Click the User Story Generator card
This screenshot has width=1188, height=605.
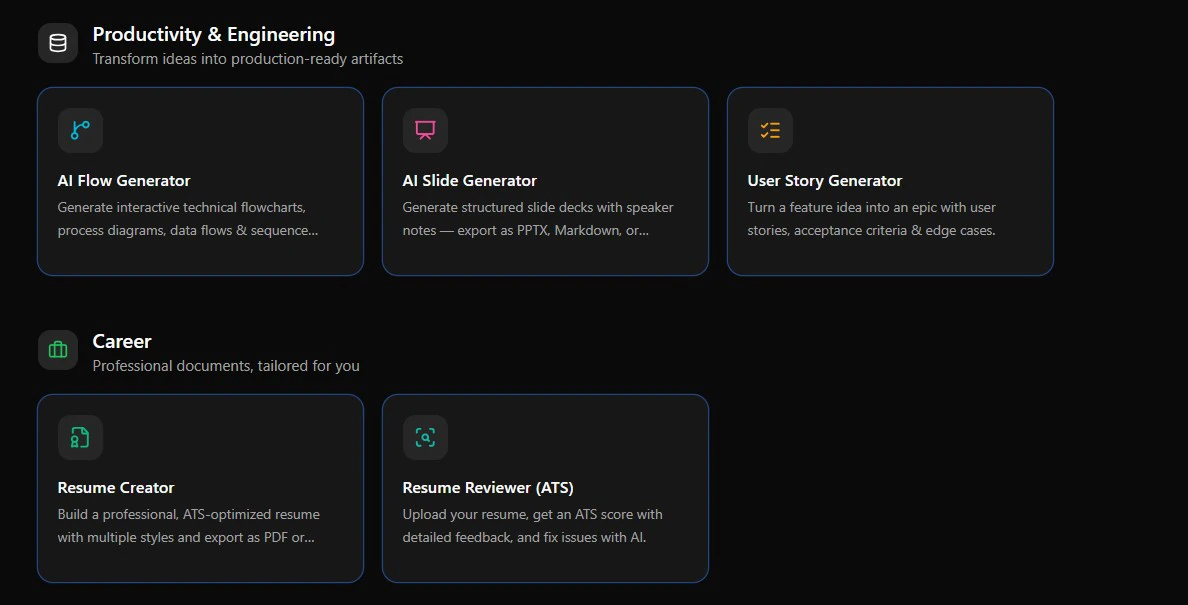pos(890,181)
